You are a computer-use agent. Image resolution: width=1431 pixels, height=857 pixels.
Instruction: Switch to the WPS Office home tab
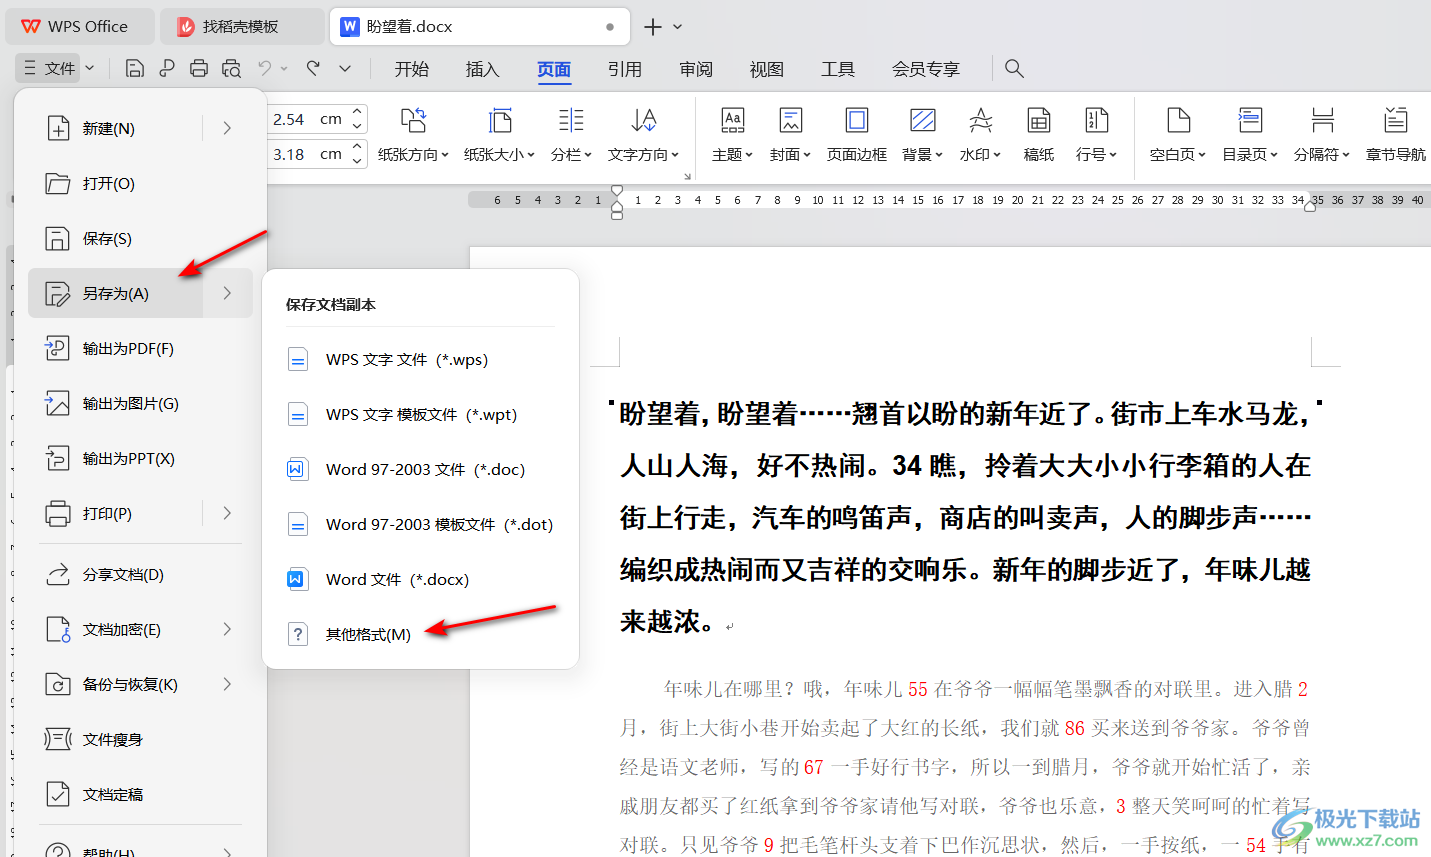click(80, 26)
